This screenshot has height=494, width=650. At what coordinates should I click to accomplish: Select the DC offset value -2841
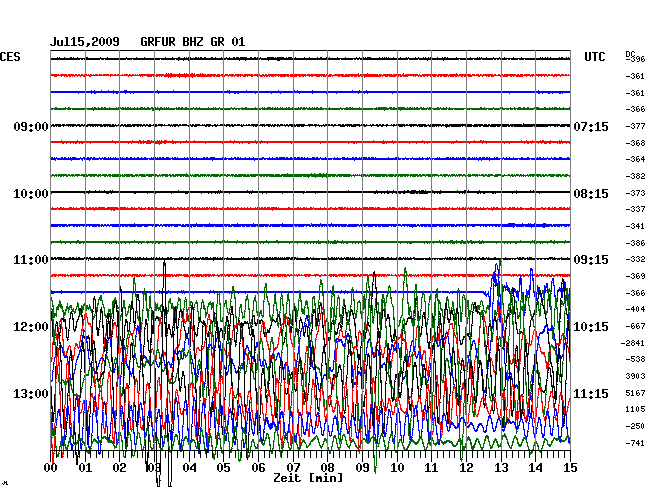pyautogui.click(x=633, y=343)
